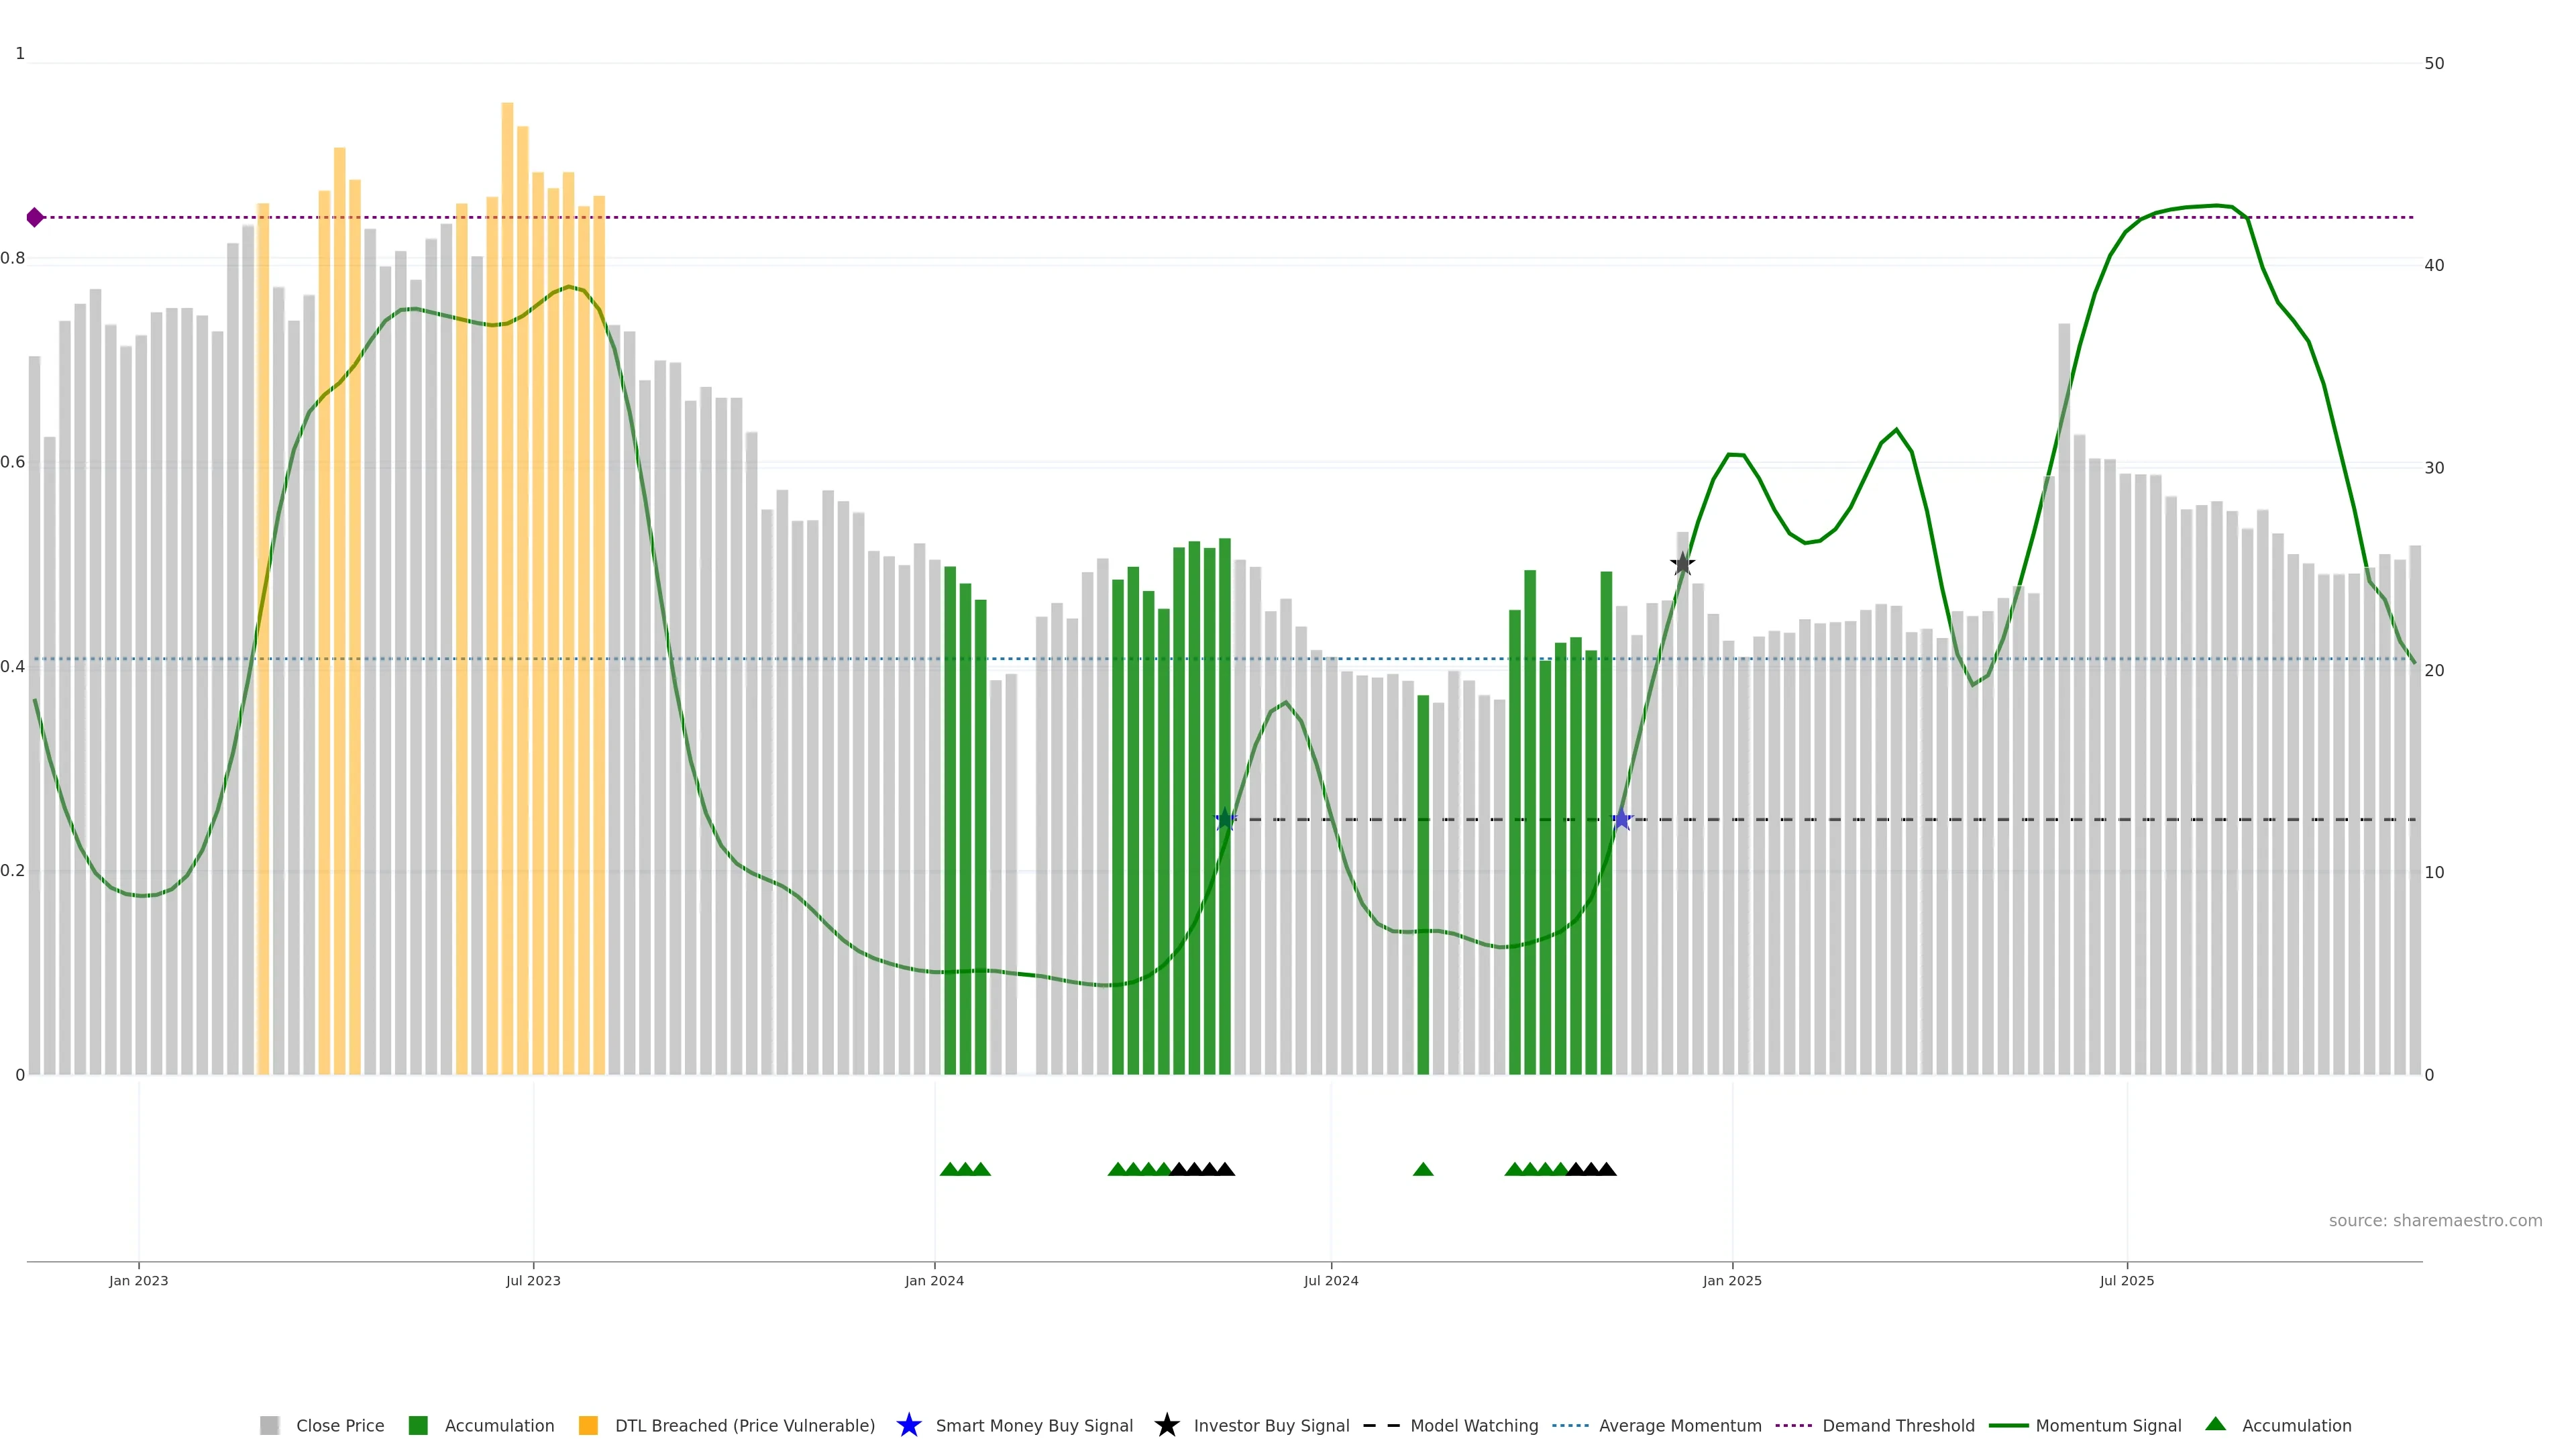Screen dimensions: 2576x1449
Task: Click the Jul 2024 axis label
Action: 1330,1280
